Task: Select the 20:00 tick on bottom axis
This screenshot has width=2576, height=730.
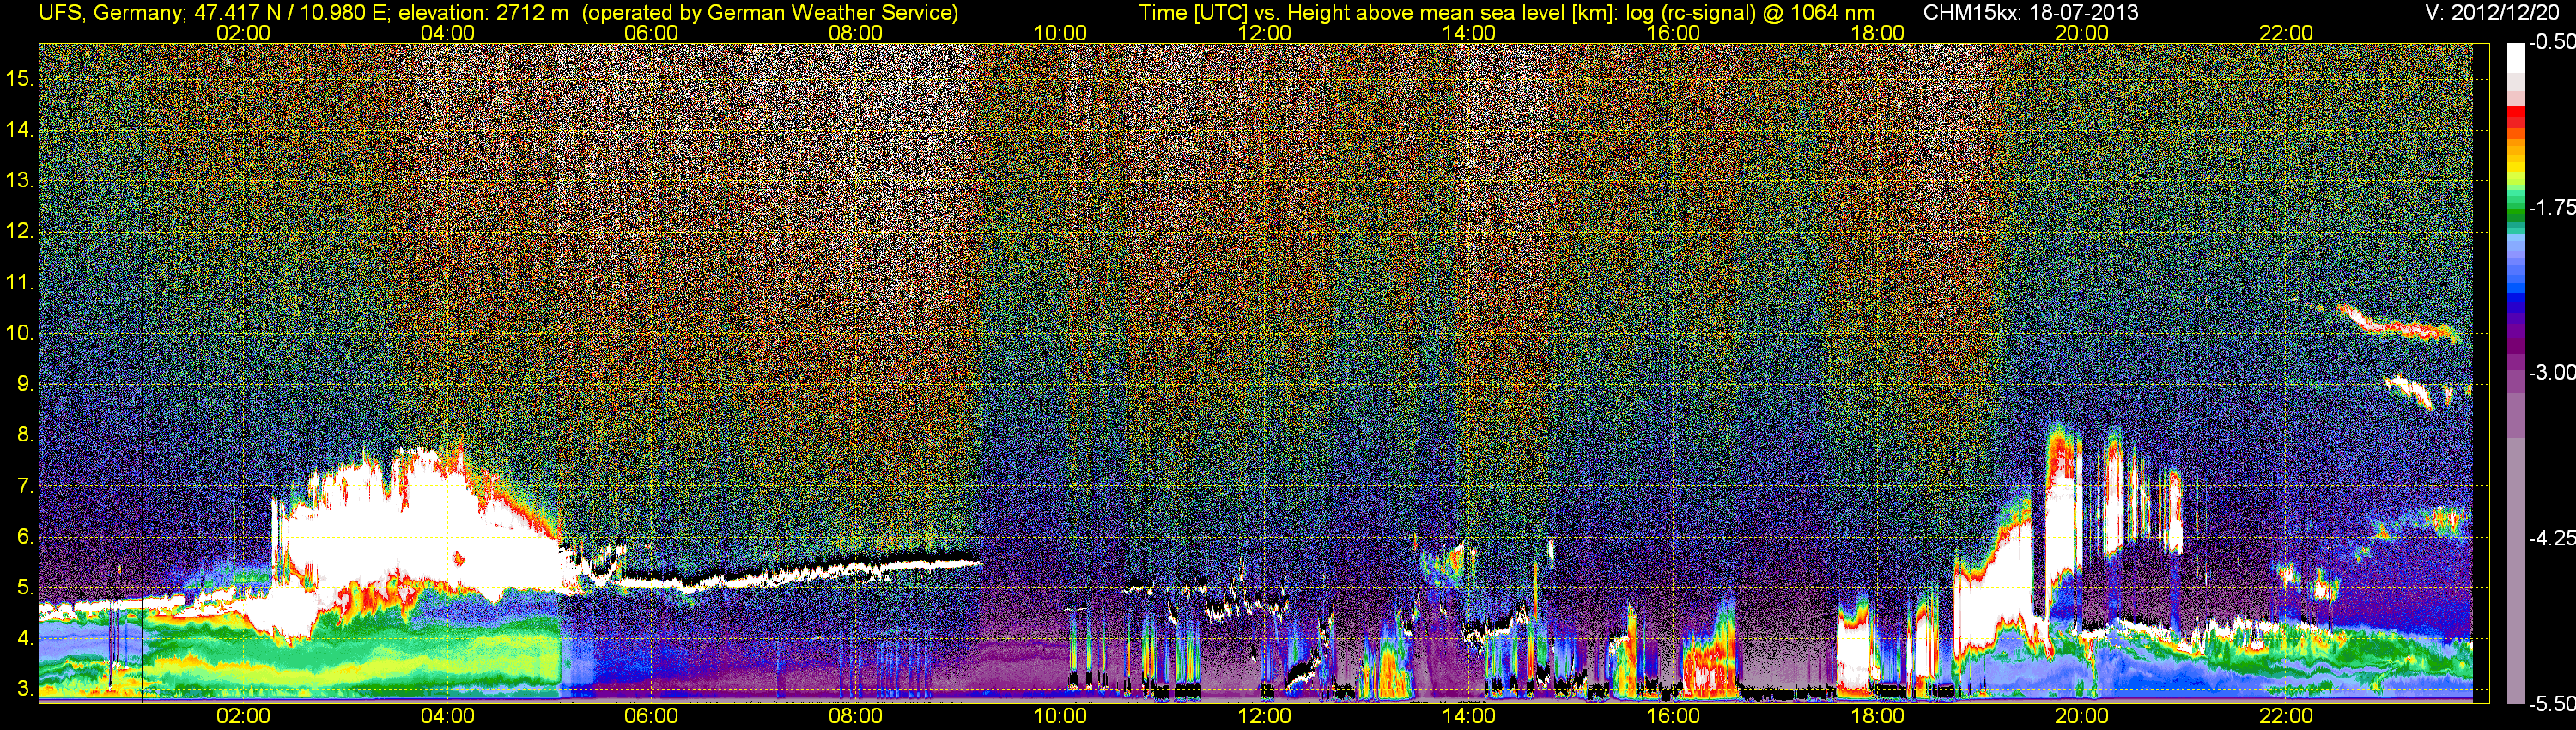Action: coord(2082,716)
